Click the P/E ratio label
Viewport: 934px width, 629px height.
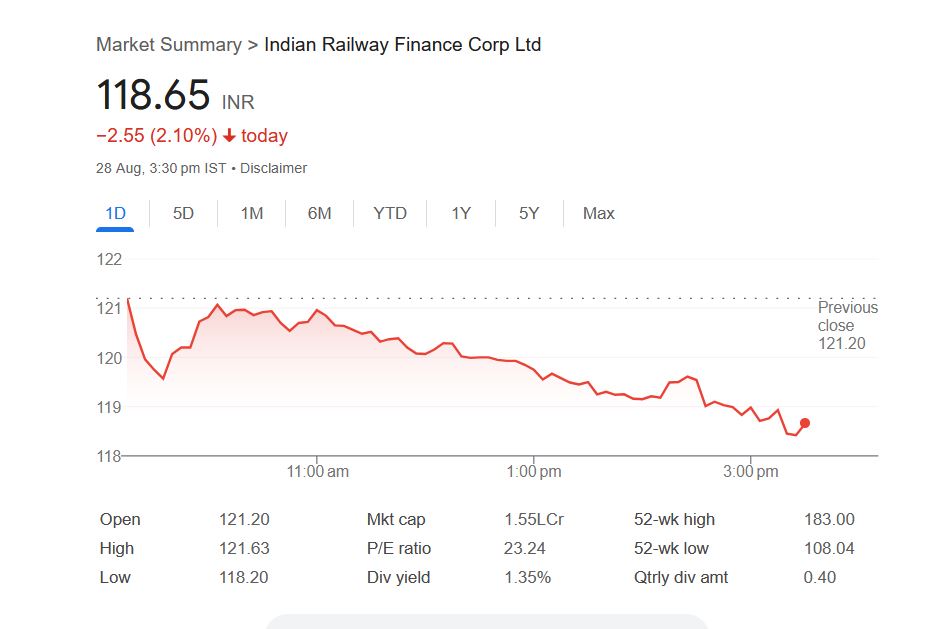[x=399, y=548]
